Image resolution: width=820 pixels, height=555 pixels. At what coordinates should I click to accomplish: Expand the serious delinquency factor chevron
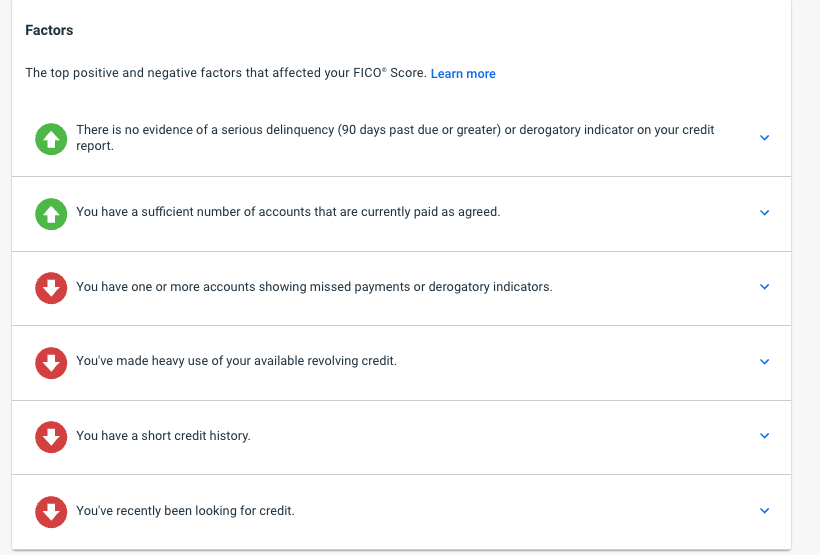coord(765,138)
